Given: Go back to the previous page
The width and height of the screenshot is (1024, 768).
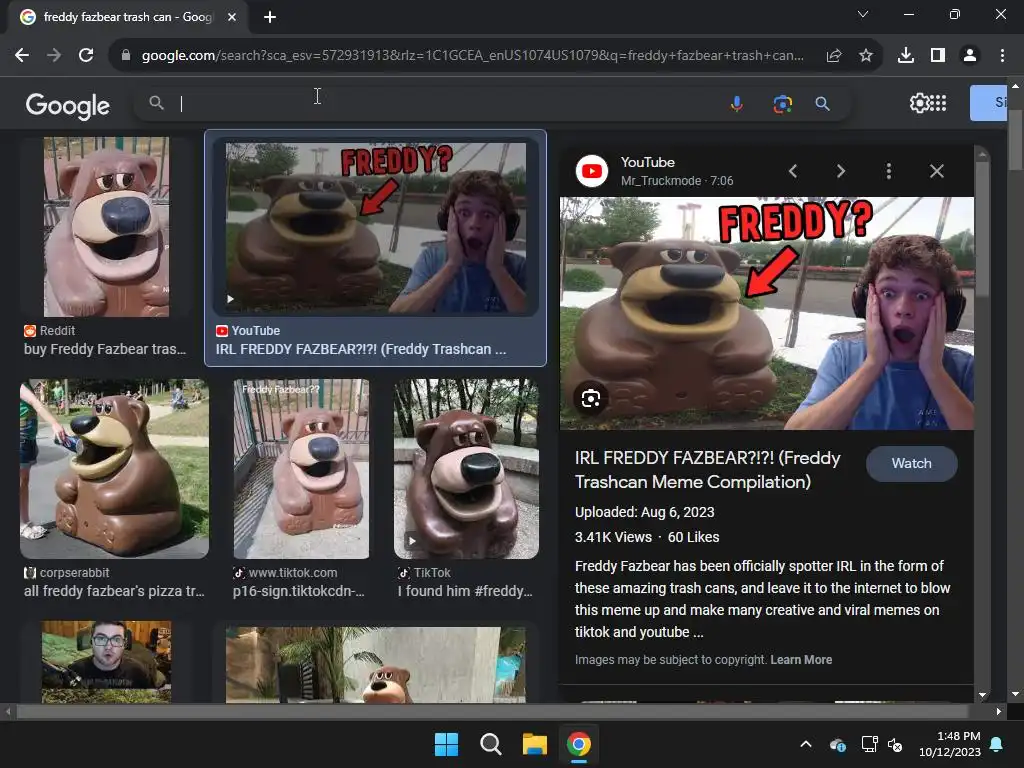Looking at the screenshot, I should 22,56.
